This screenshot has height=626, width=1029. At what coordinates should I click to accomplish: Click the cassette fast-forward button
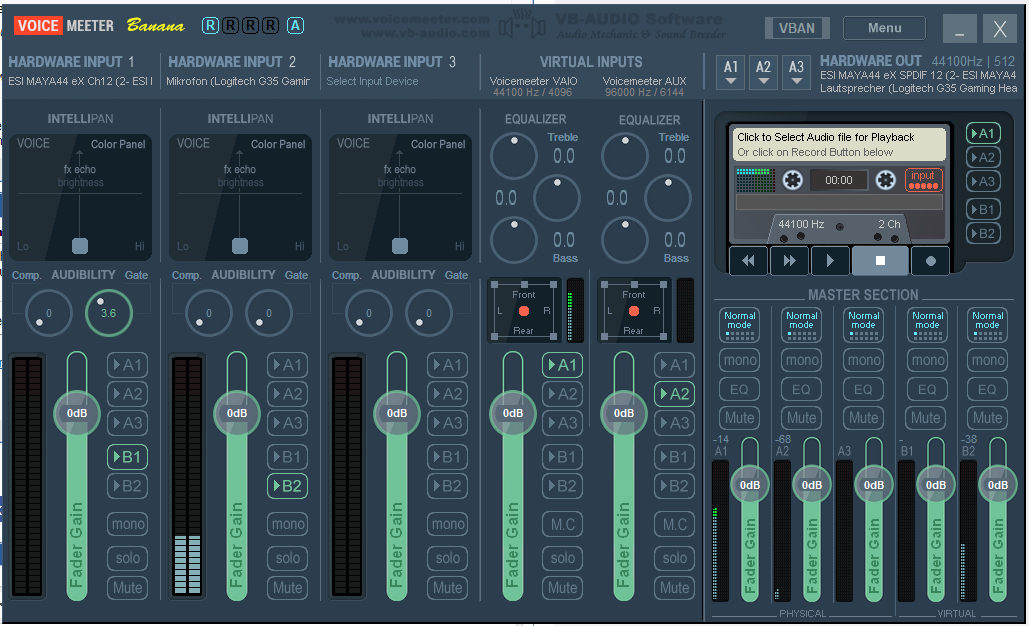tap(789, 261)
